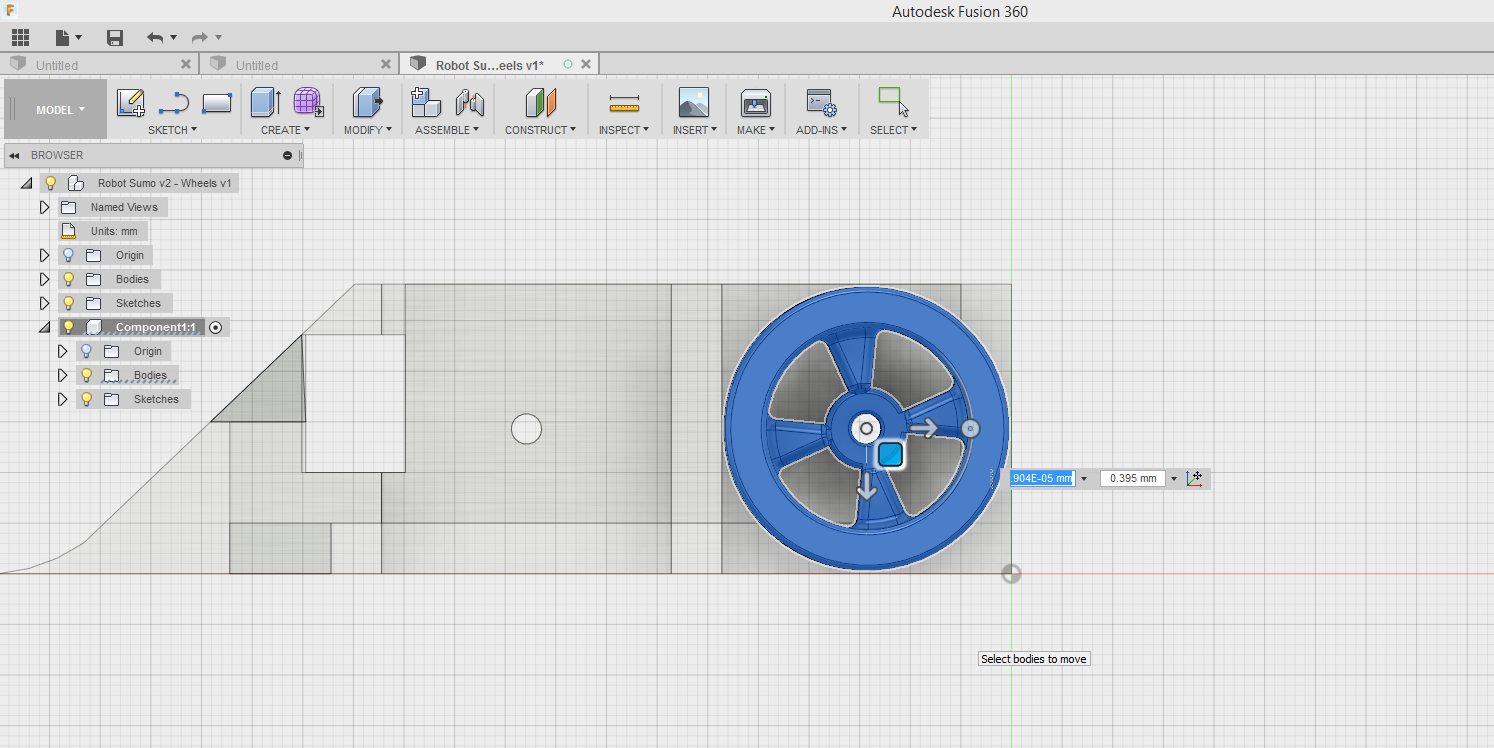Screen dimensions: 1494x748
Task: Select the 3D Print icon under MAKE
Action: [x=755, y=103]
